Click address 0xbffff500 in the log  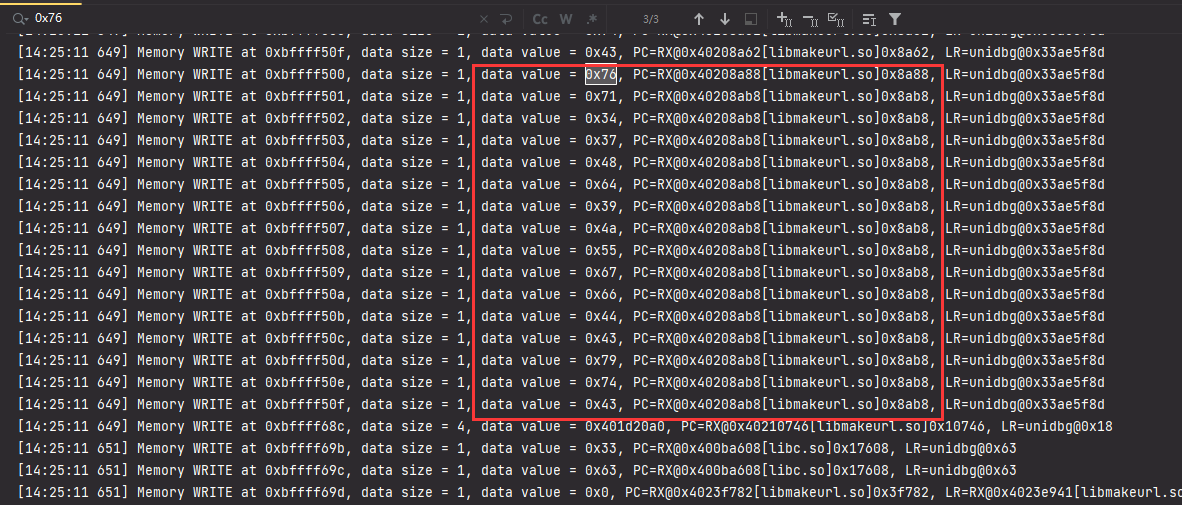[x=306, y=75]
